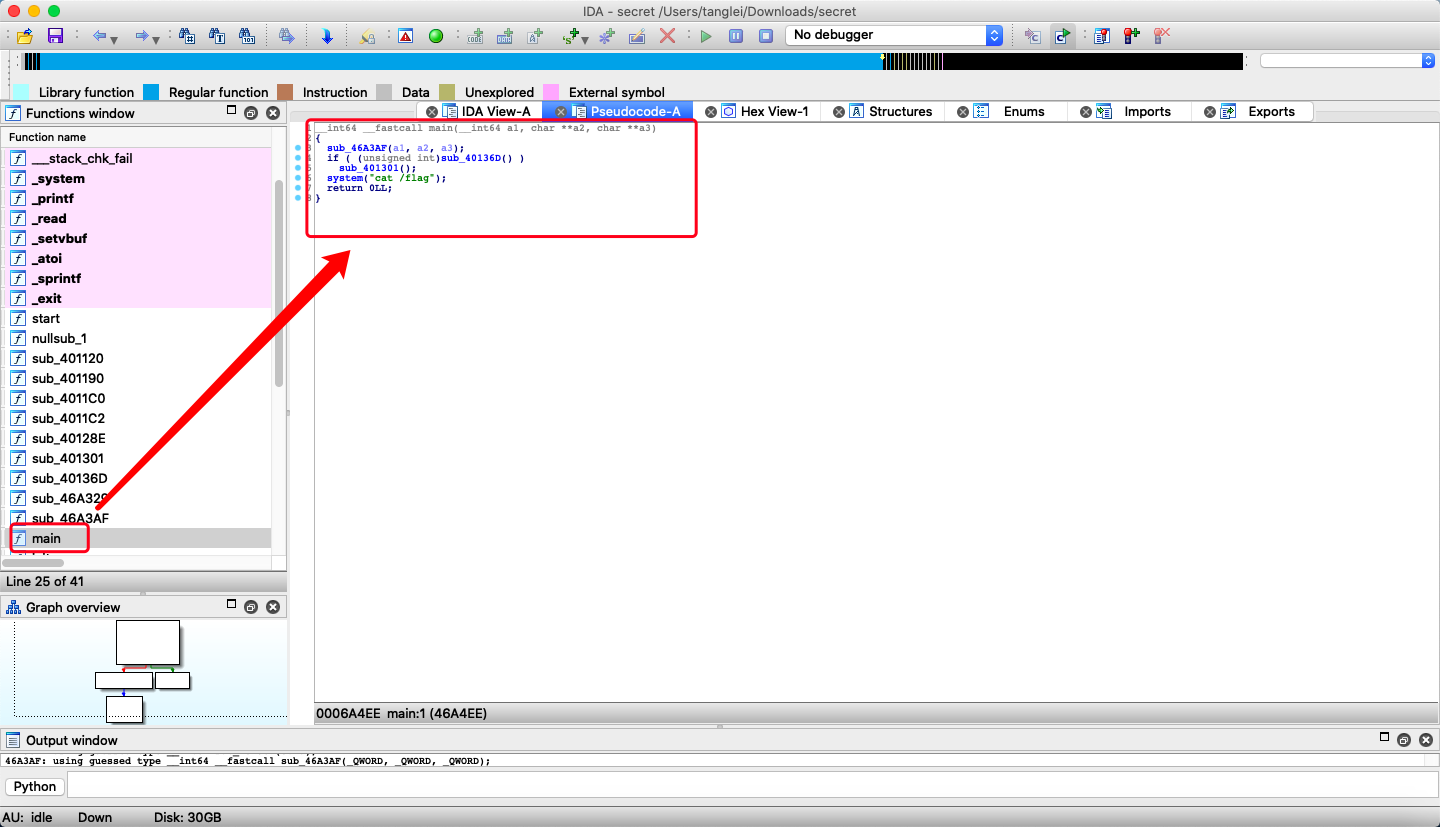
Task: Click the Functions window vertical scrollbar
Action: click(x=279, y=283)
